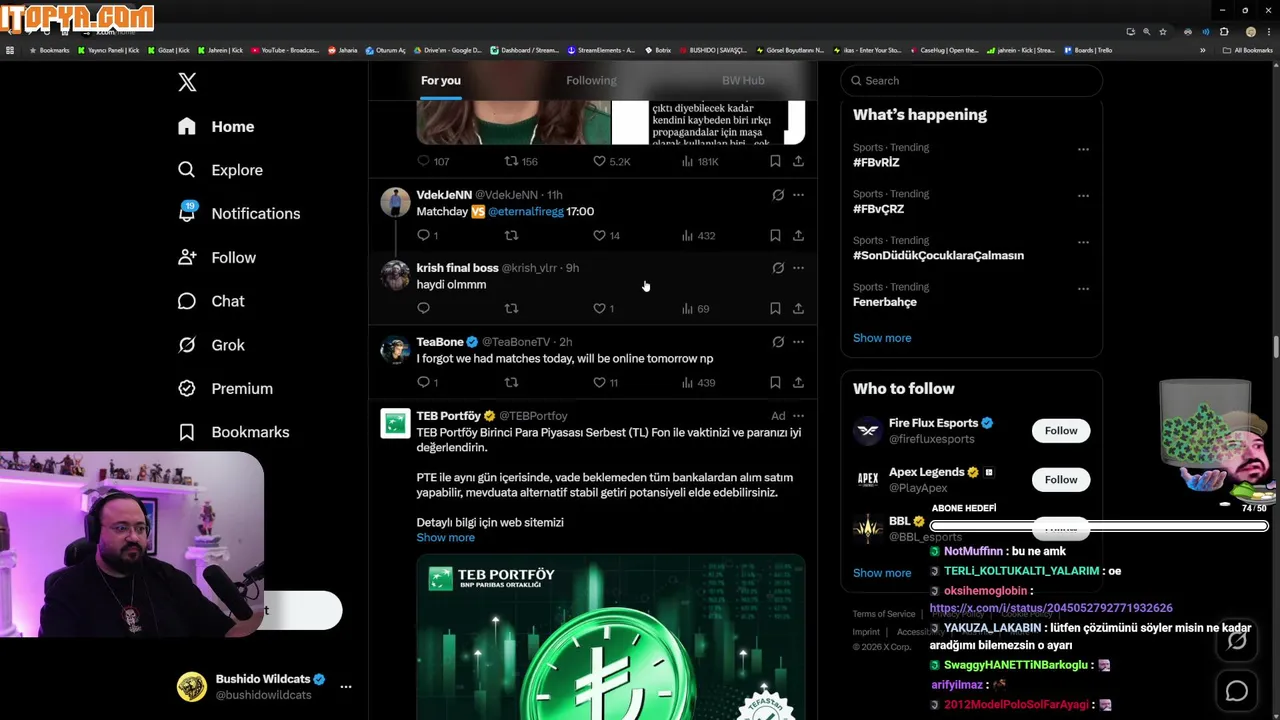Viewport: 1280px width, 720px height.
Task: Bookmark TeaBone's post
Action: (x=775, y=383)
